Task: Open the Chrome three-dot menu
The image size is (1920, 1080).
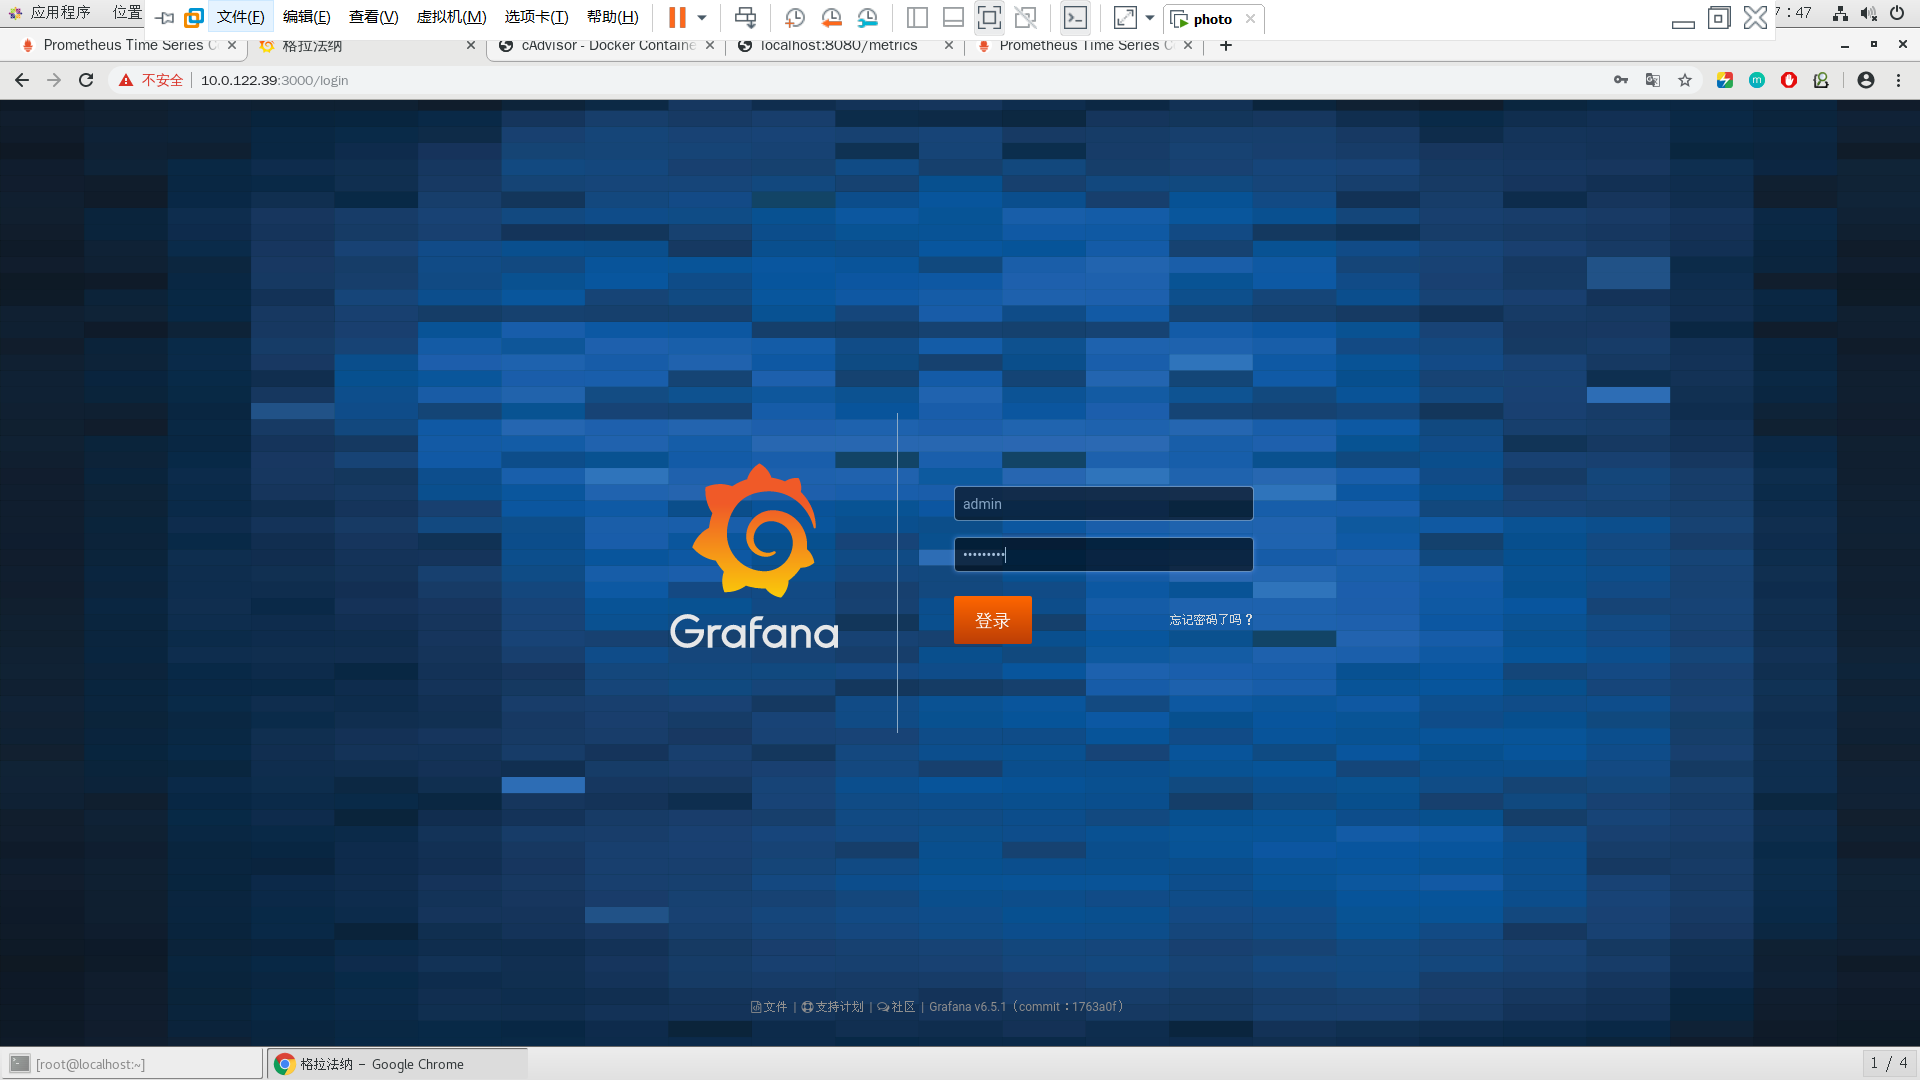Action: 1898,80
